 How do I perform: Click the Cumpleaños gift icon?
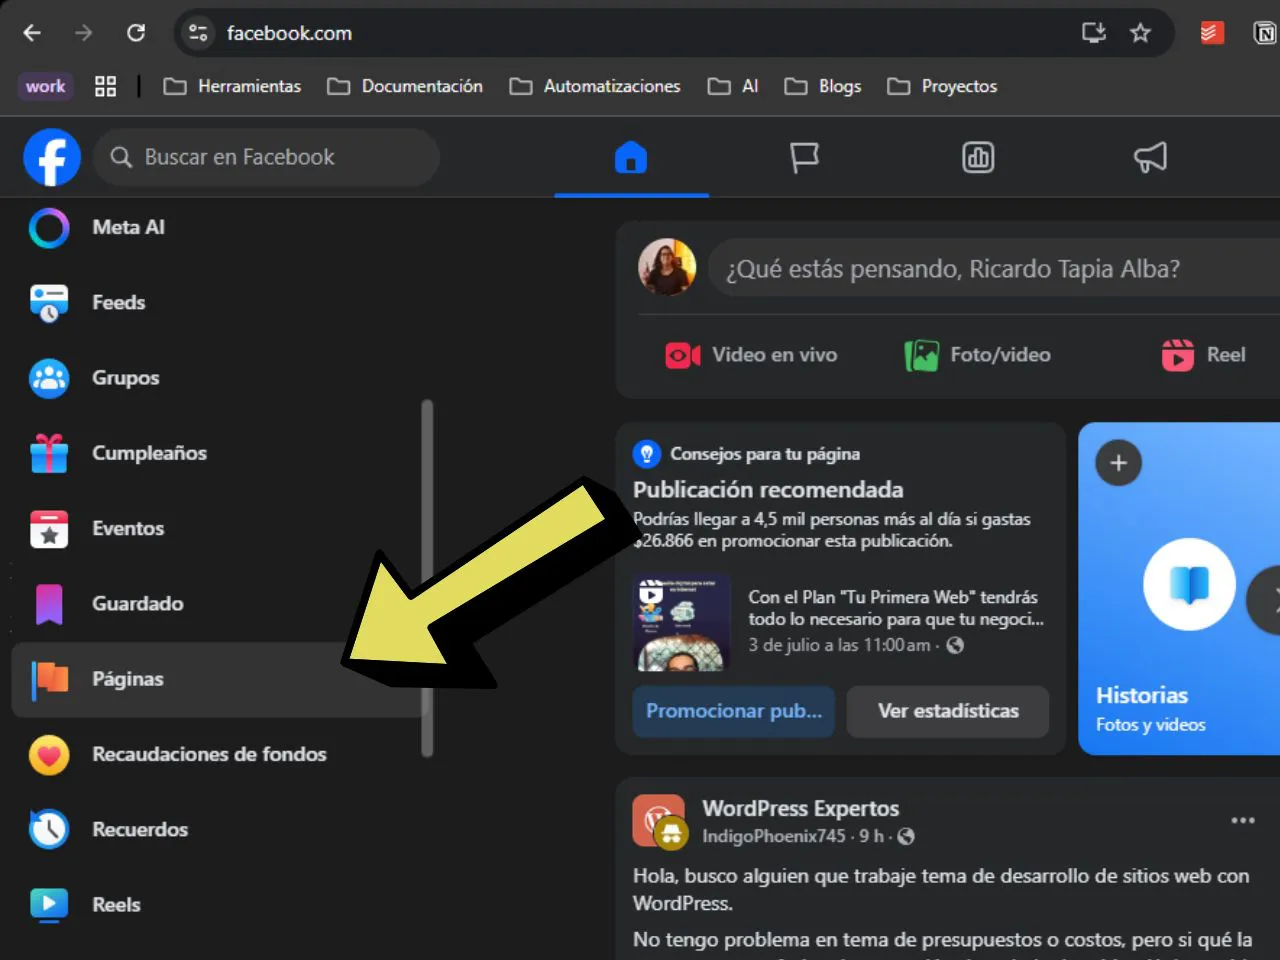(x=49, y=453)
